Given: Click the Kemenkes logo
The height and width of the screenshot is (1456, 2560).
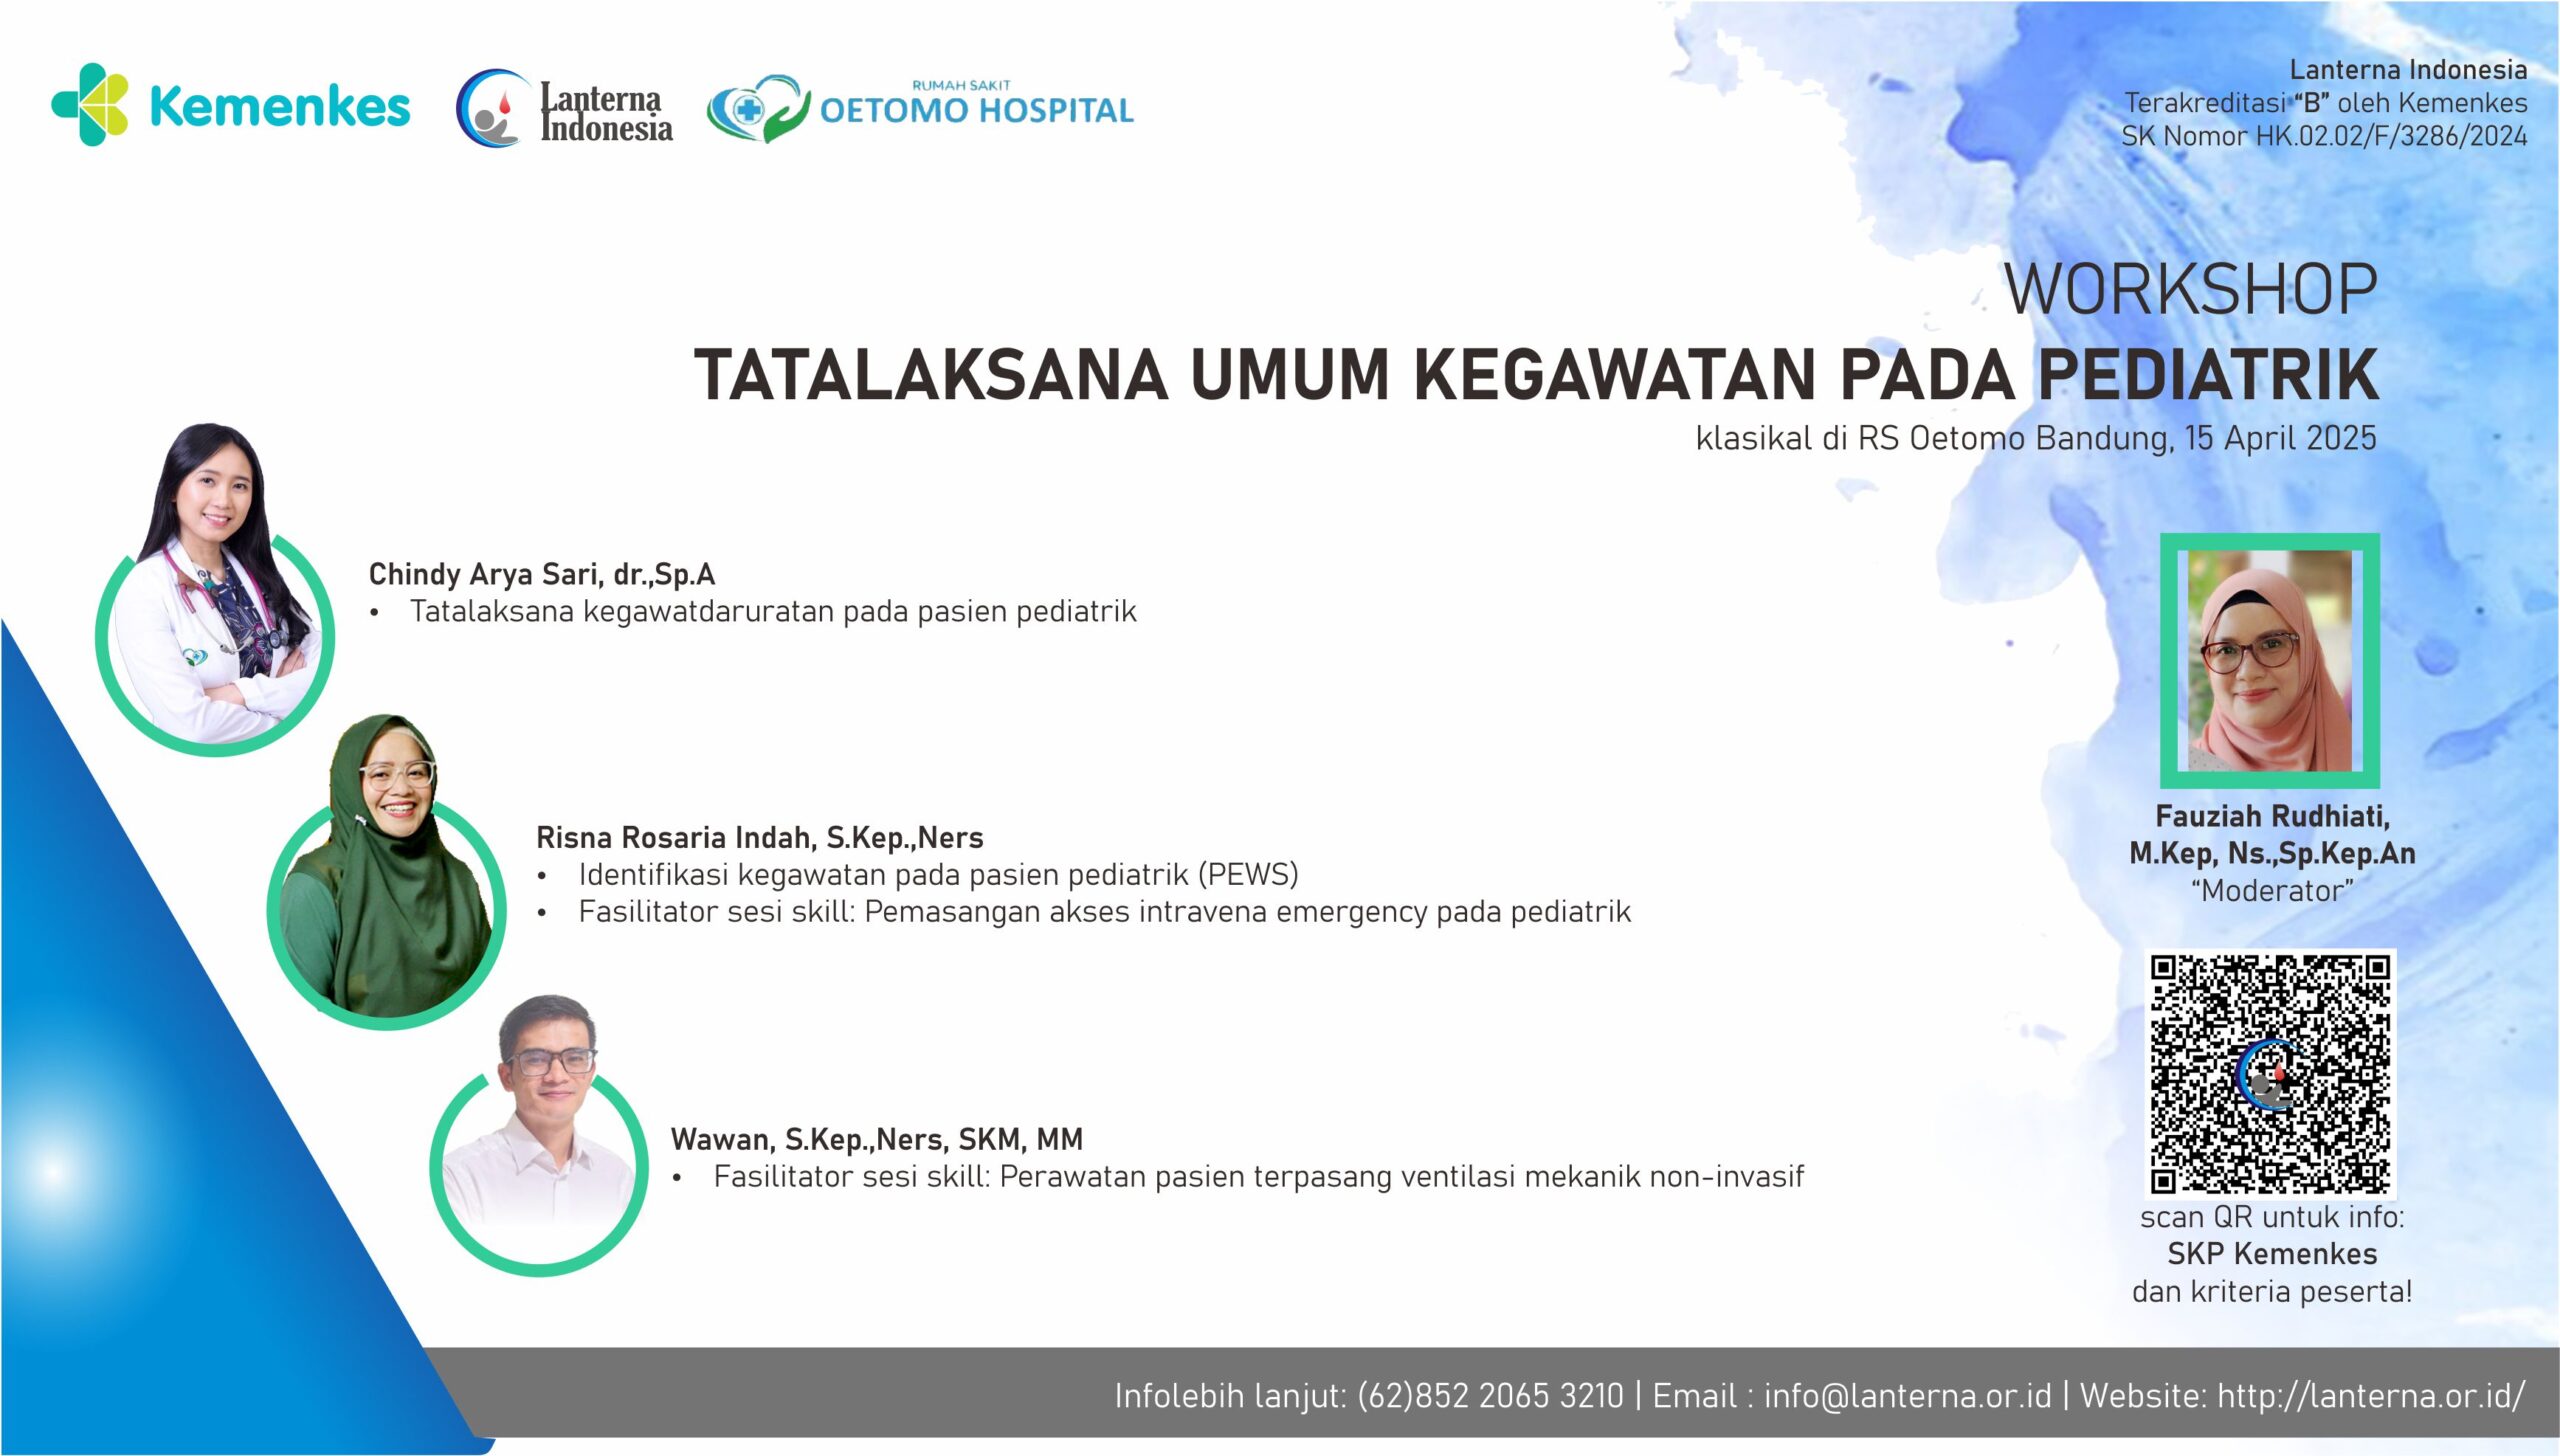Looking at the screenshot, I should coord(231,105).
